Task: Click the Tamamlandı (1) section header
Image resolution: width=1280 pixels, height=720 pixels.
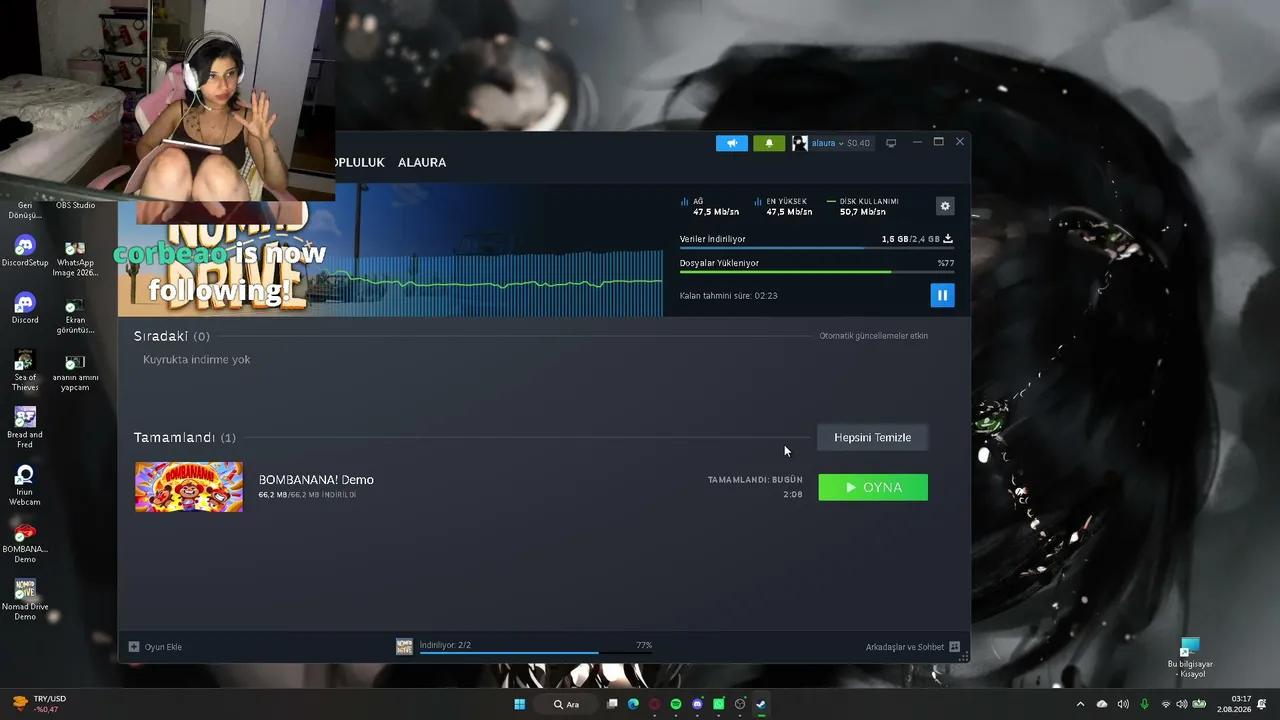Action: tap(185, 437)
